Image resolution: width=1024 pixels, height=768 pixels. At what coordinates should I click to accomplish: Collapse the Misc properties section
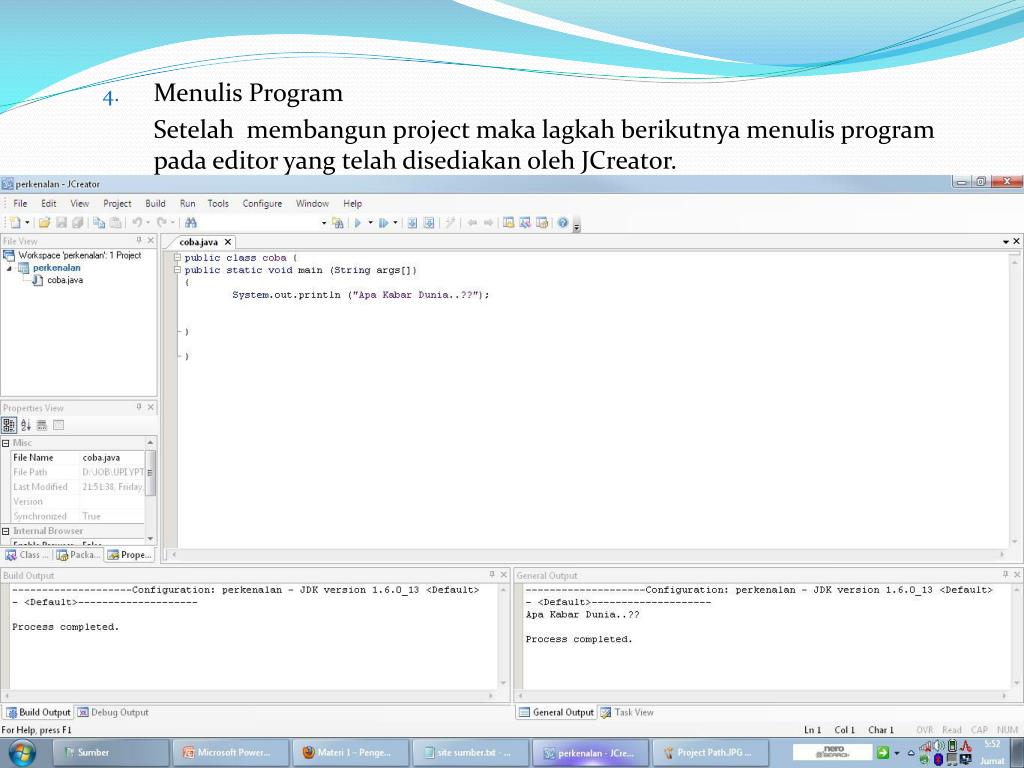pos(6,443)
